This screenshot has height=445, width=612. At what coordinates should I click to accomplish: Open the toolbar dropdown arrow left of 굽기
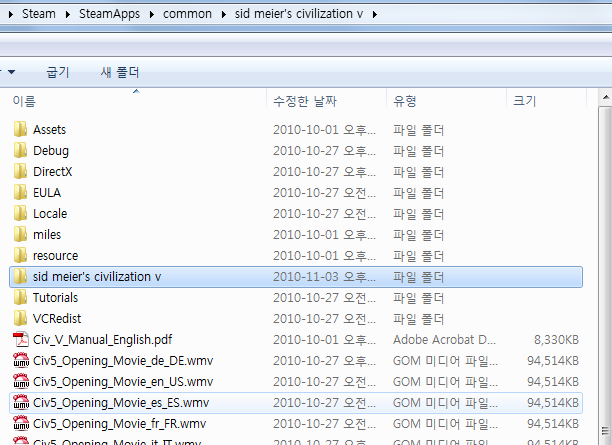point(11,72)
